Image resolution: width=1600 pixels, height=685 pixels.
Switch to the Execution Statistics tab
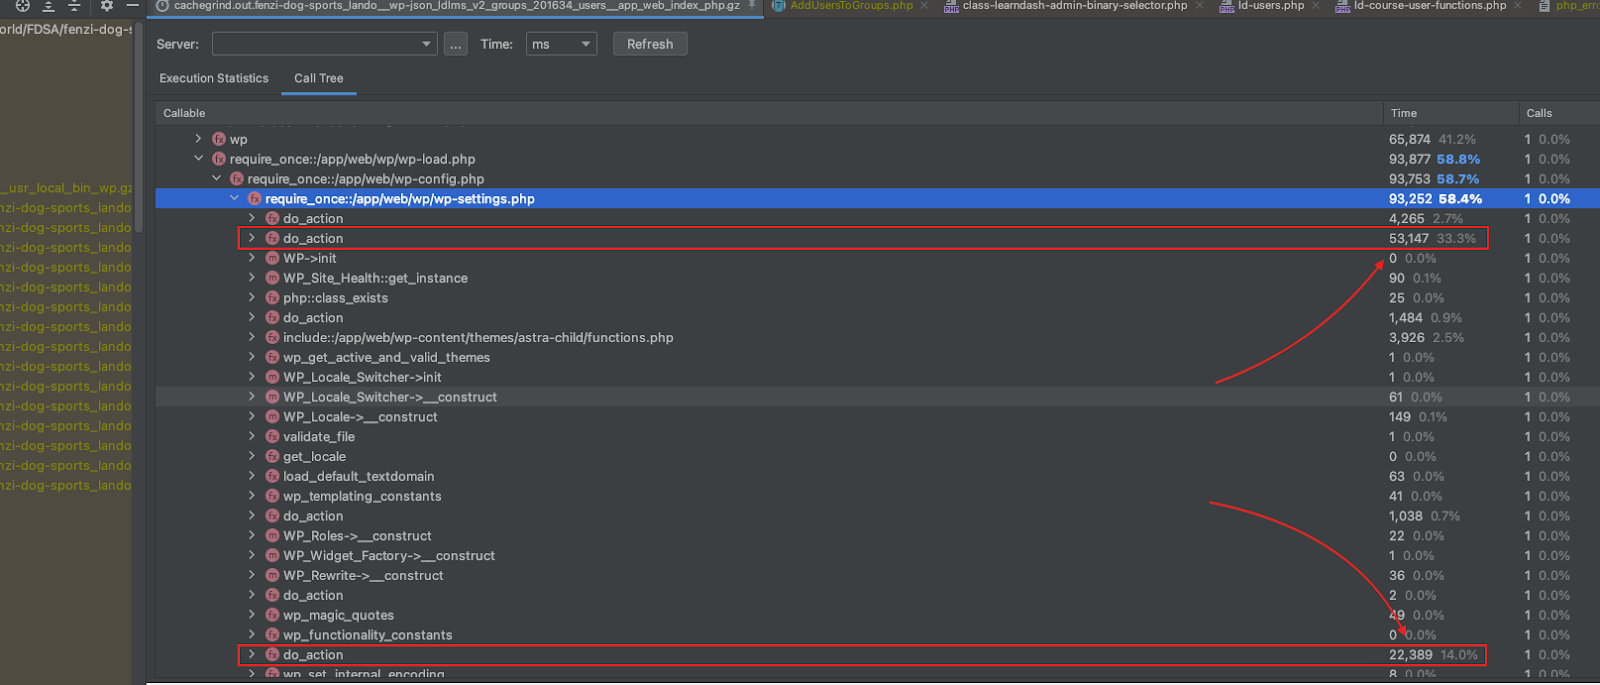point(214,78)
